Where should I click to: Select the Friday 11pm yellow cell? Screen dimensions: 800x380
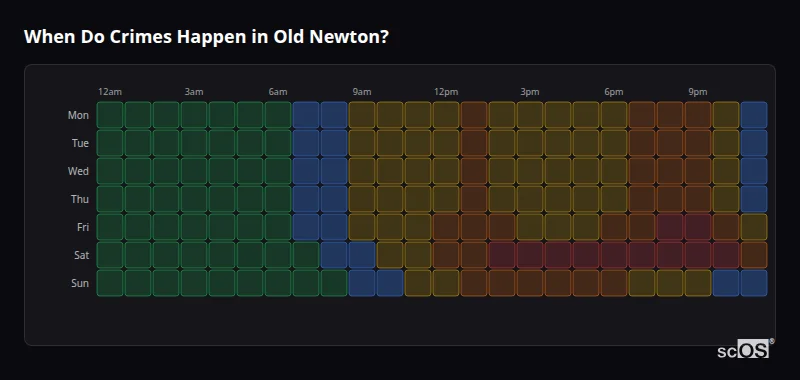(x=754, y=227)
